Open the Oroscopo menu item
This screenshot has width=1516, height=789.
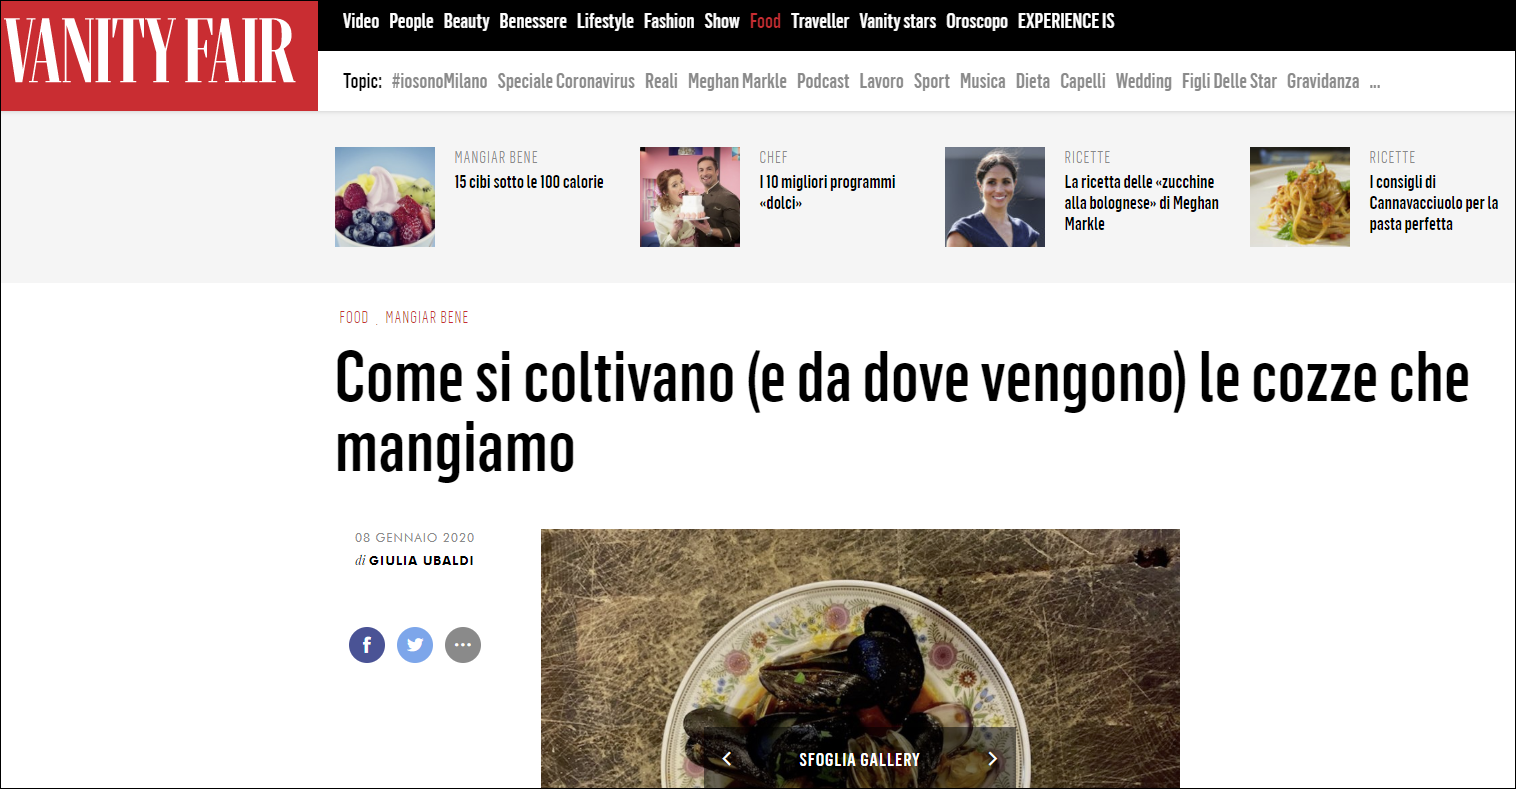tap(977, 21)
